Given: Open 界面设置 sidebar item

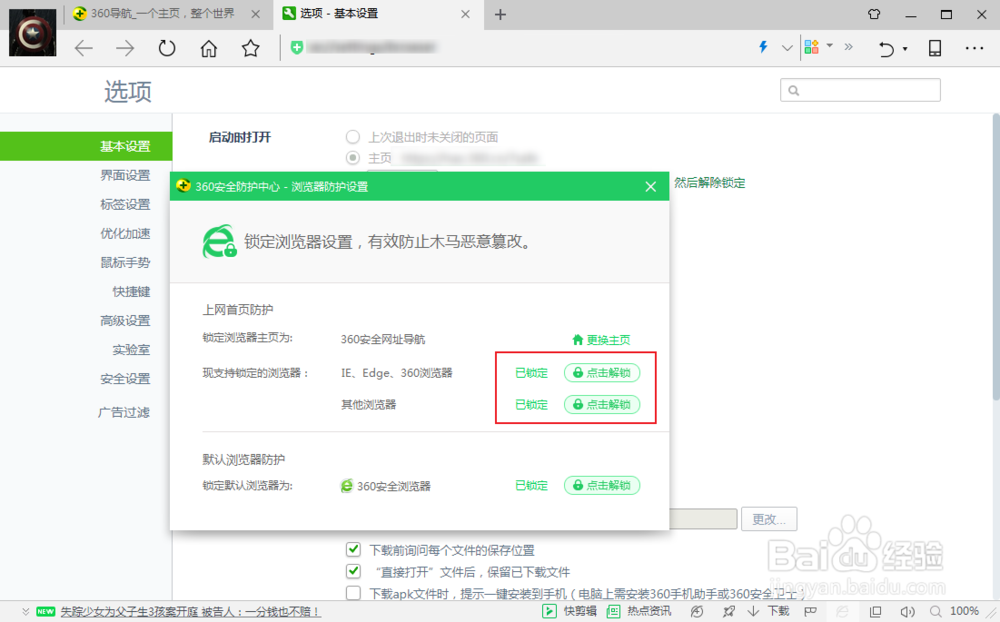Looking at the screenshot, I should coord(125,175).
